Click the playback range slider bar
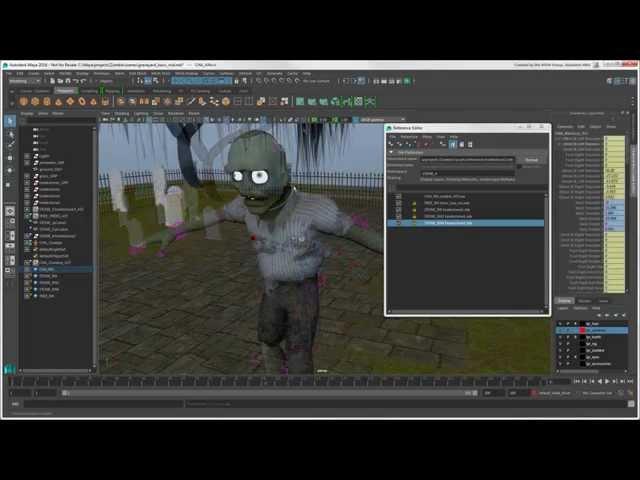This screenshot has width=640, height=480. tap(269, 393)
